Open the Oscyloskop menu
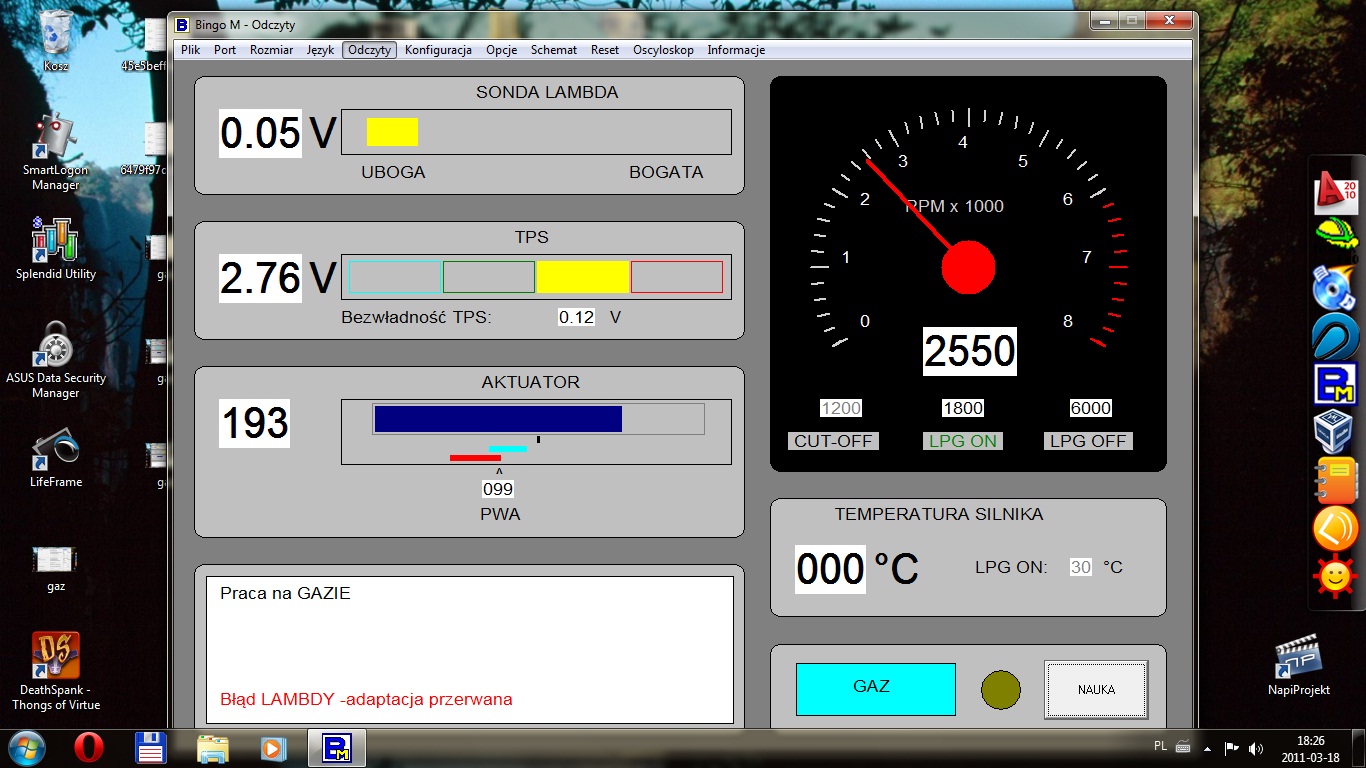Image resolution: width=1366 pixels, height=768 pixels. 663,50
